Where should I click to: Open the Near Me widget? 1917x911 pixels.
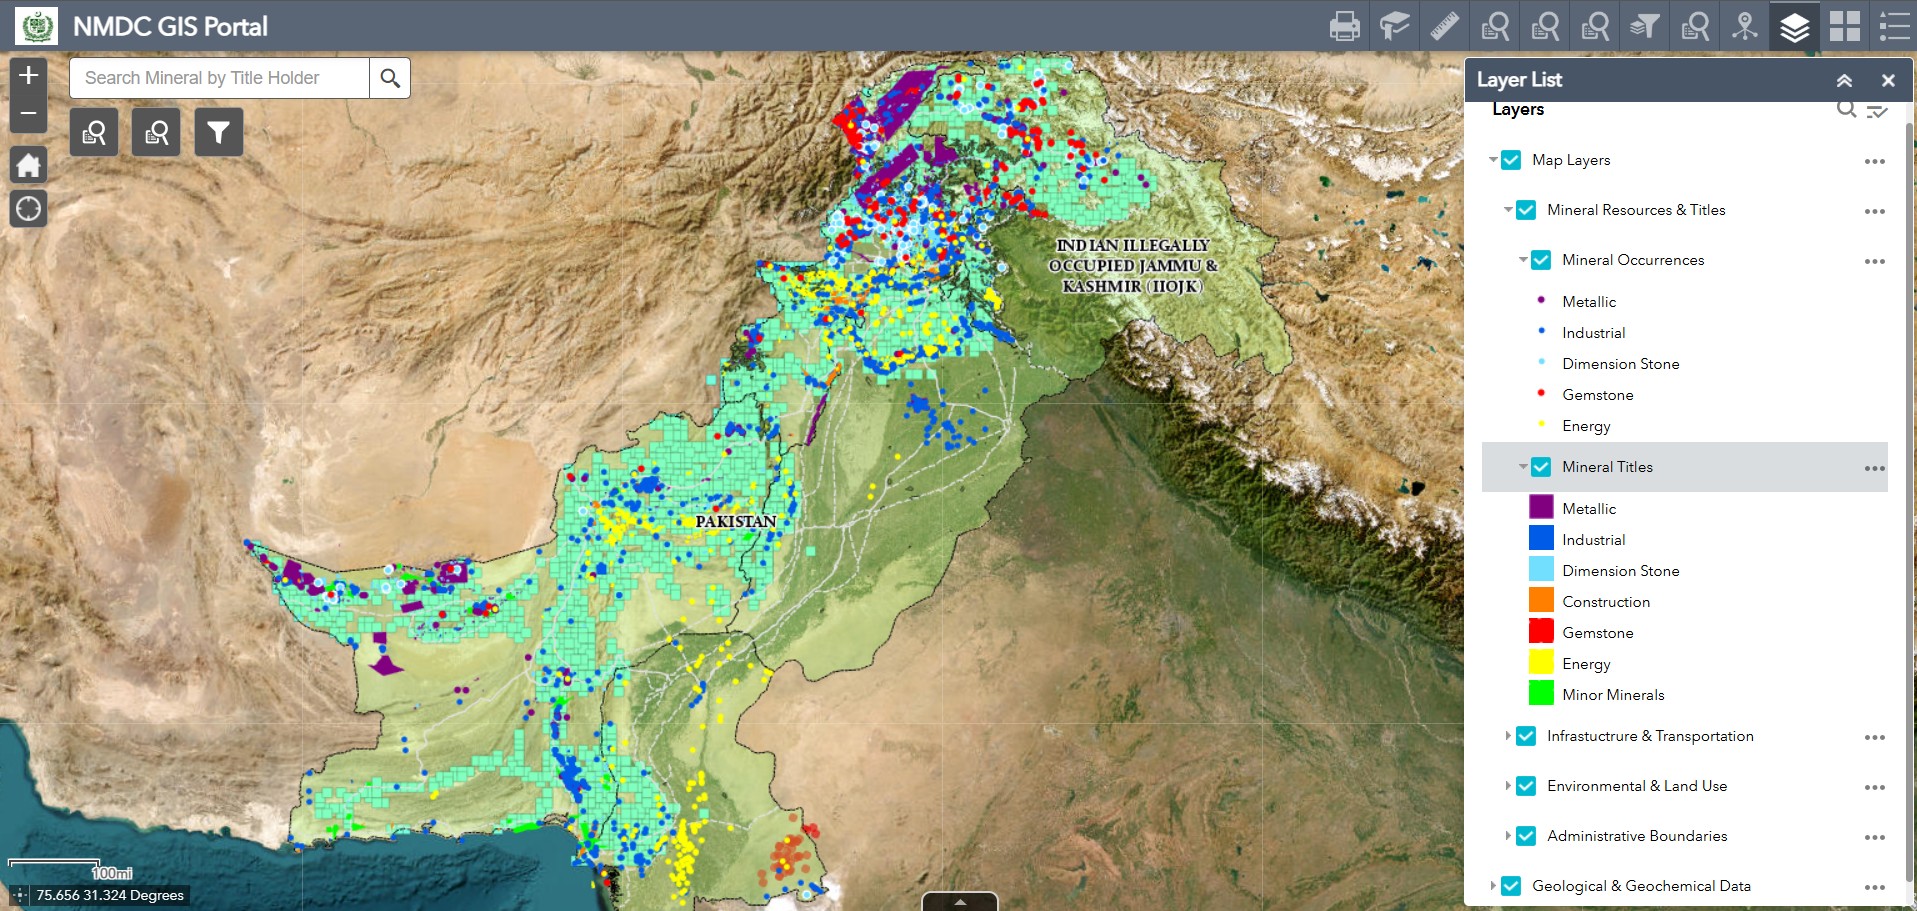click(x=1744, y=26)
